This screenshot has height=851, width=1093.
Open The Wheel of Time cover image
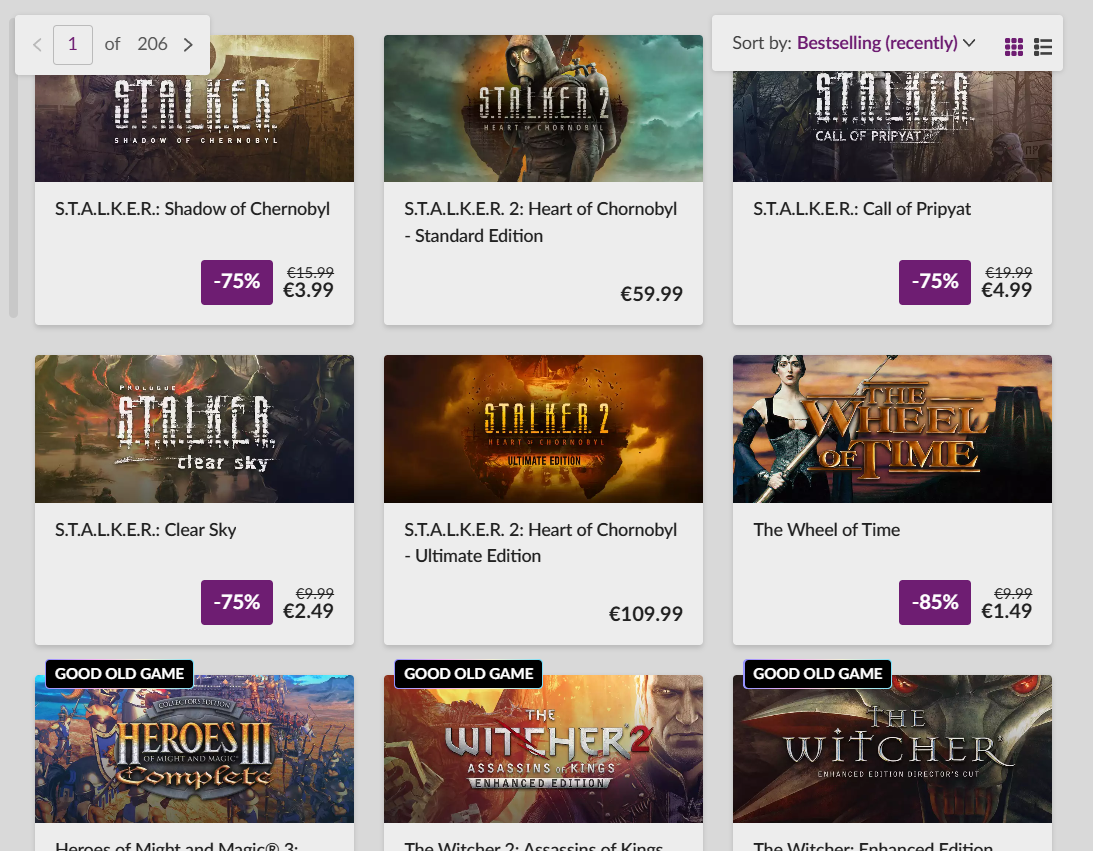tap(892, 428)
